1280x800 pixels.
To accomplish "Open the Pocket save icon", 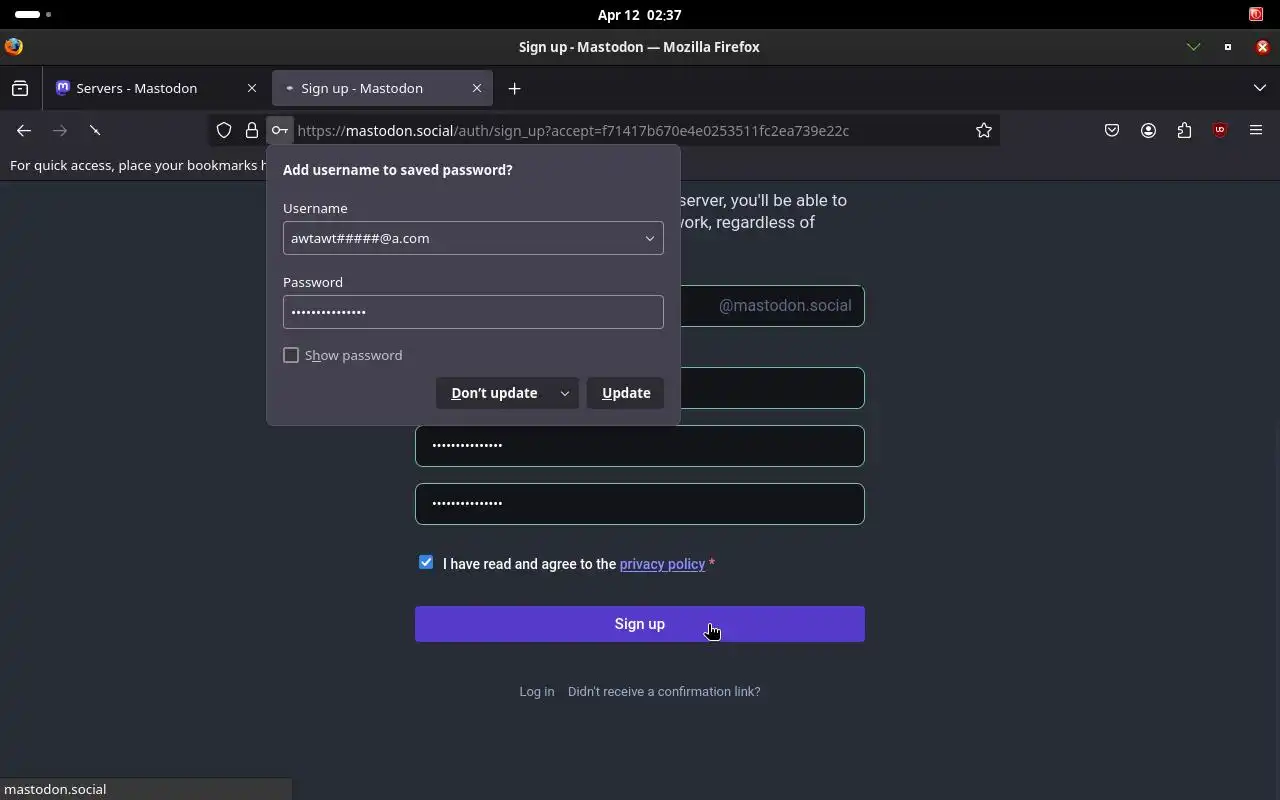I will coord(1112,130).
